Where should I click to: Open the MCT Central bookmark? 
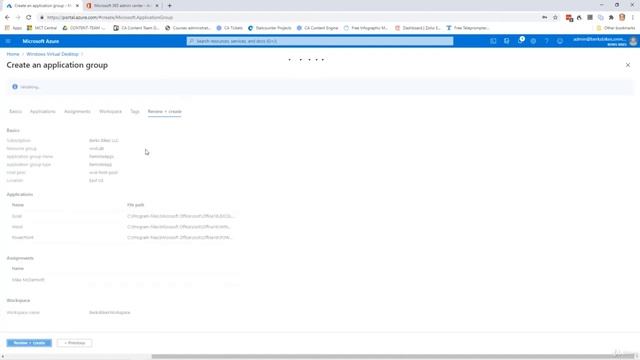pos(42,28)
